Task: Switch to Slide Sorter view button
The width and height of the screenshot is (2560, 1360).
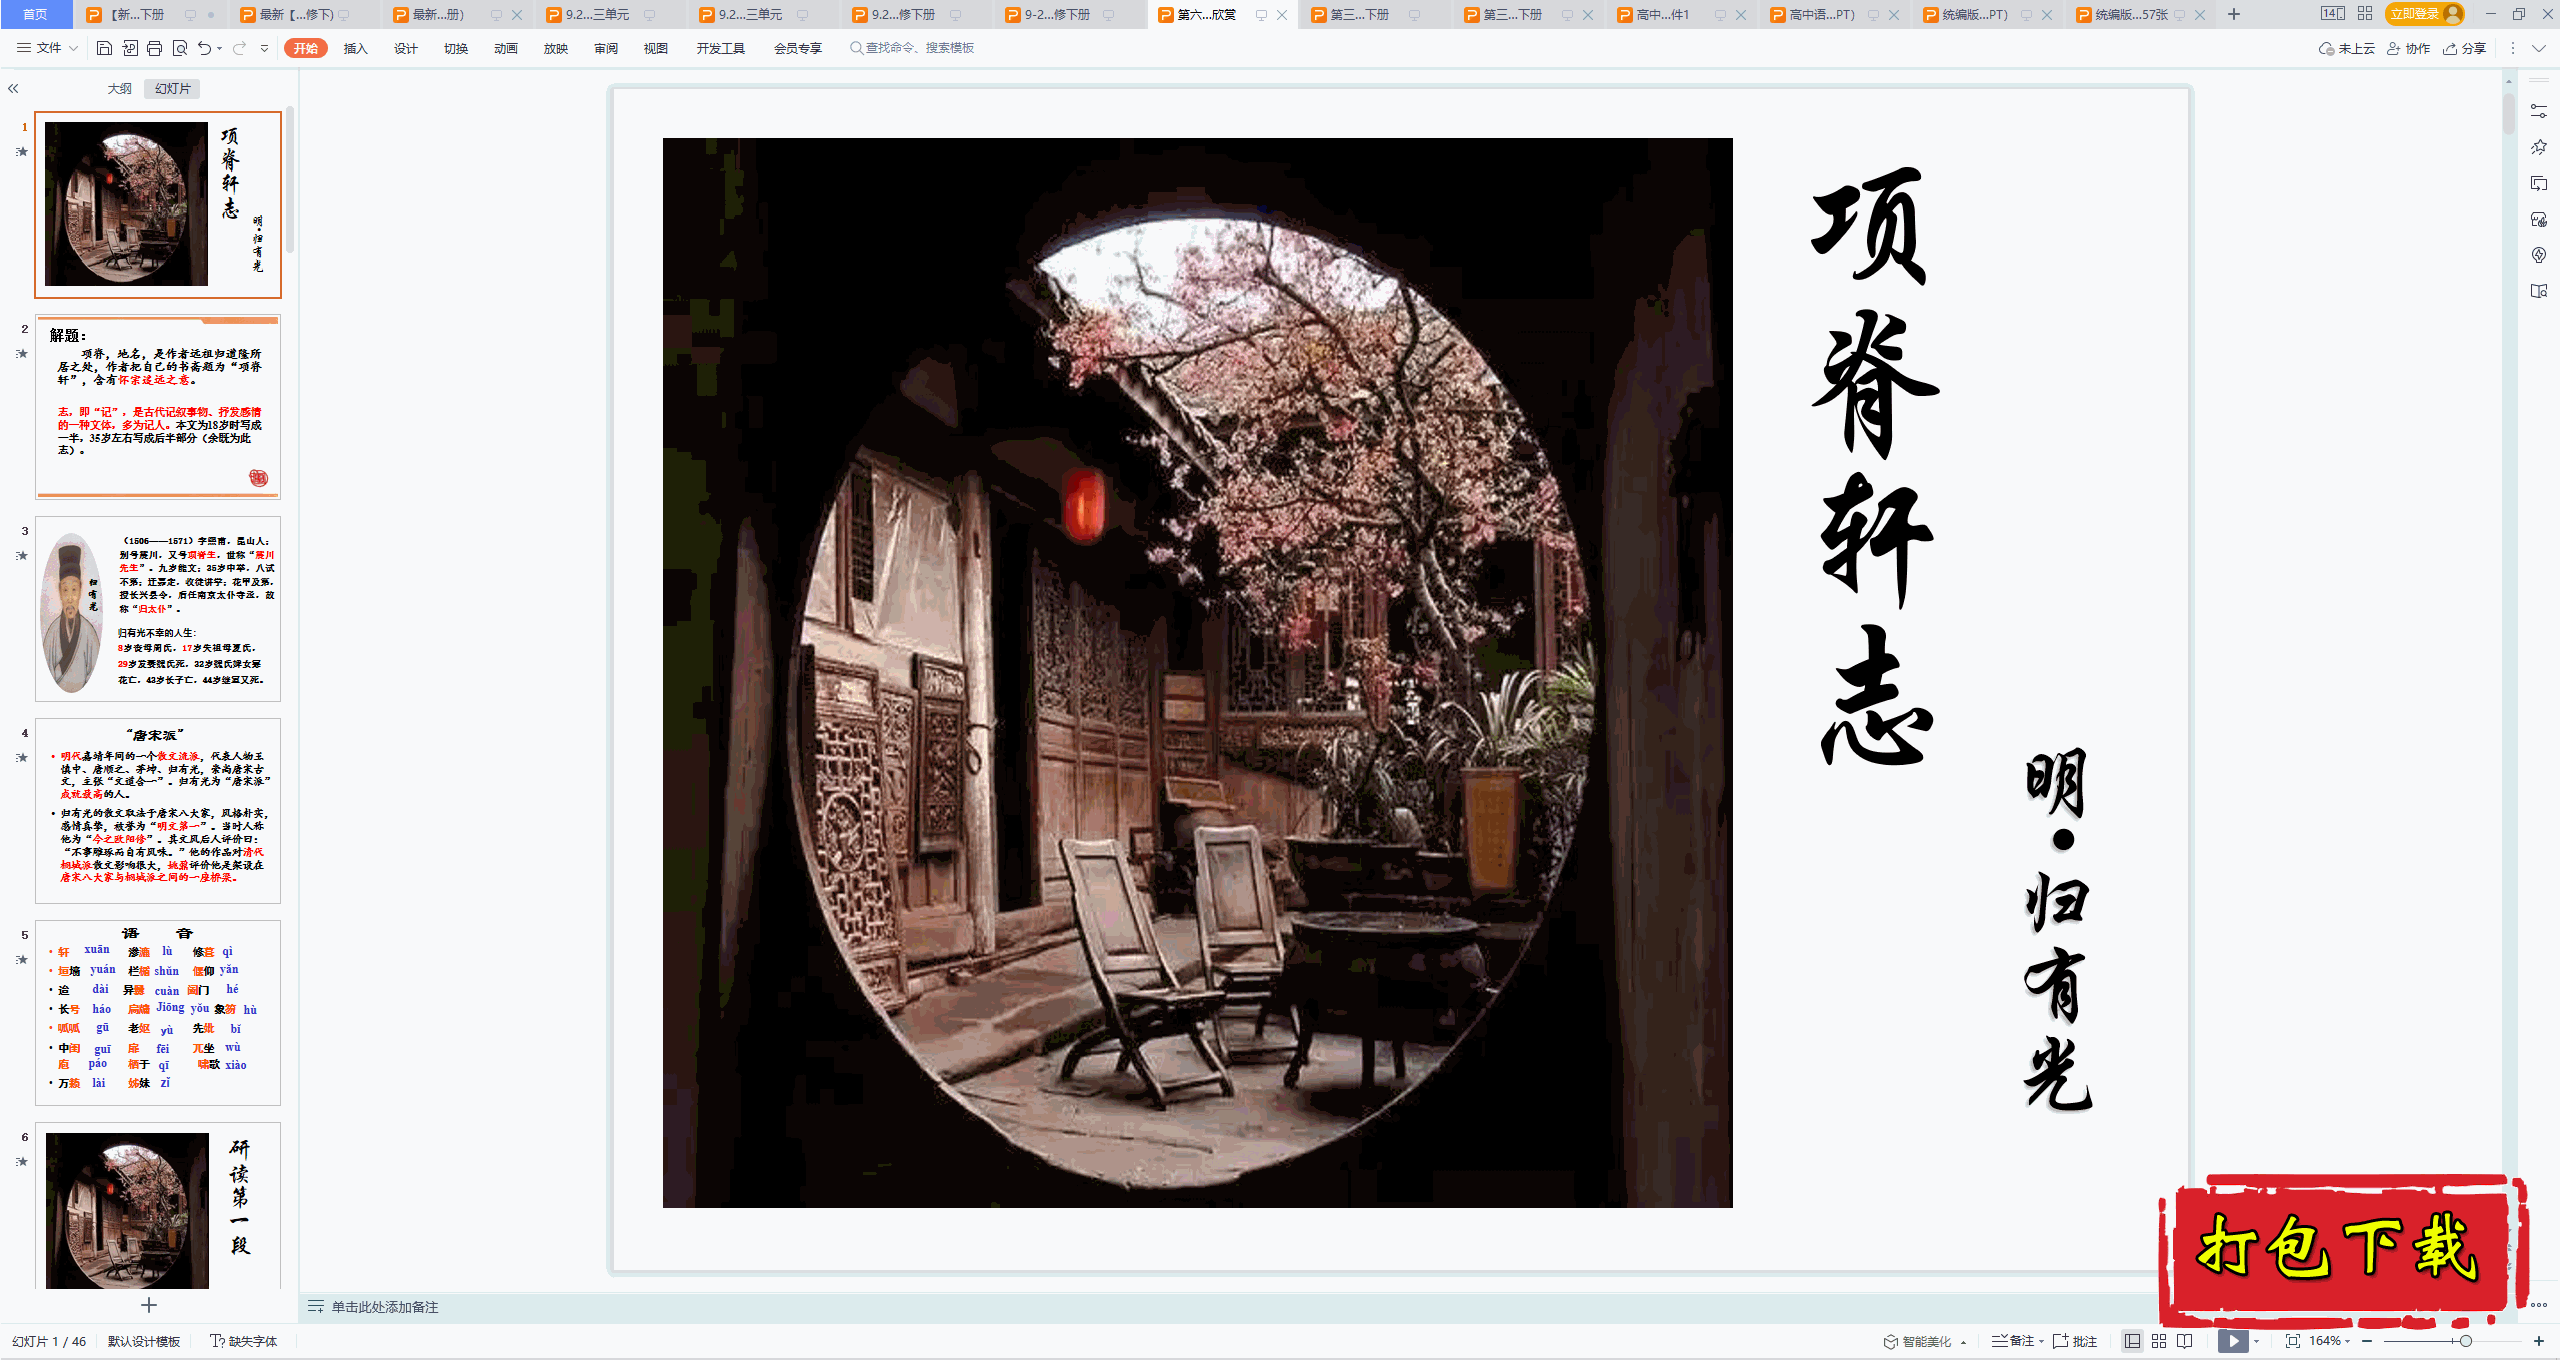Action: 2159,1341
